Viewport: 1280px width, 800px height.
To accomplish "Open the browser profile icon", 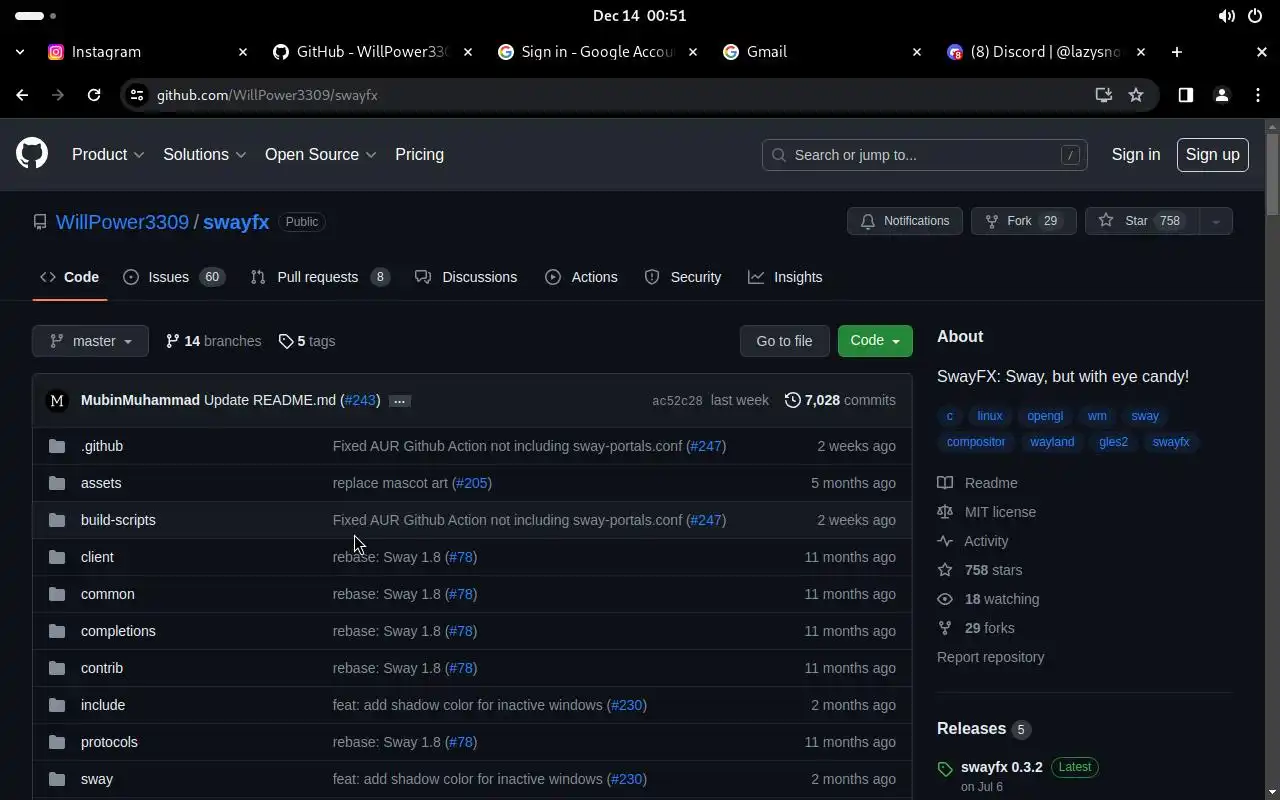I will [1221, 95].
